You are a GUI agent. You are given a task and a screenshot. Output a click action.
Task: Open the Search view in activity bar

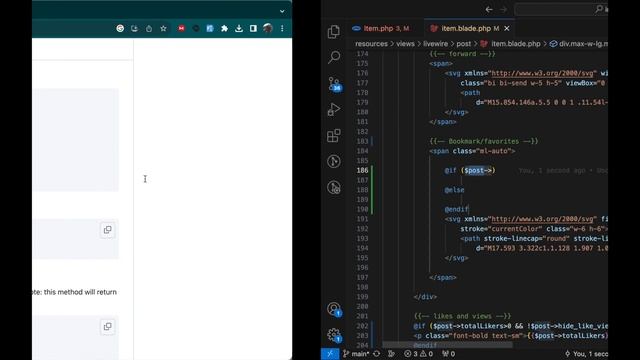334,57
